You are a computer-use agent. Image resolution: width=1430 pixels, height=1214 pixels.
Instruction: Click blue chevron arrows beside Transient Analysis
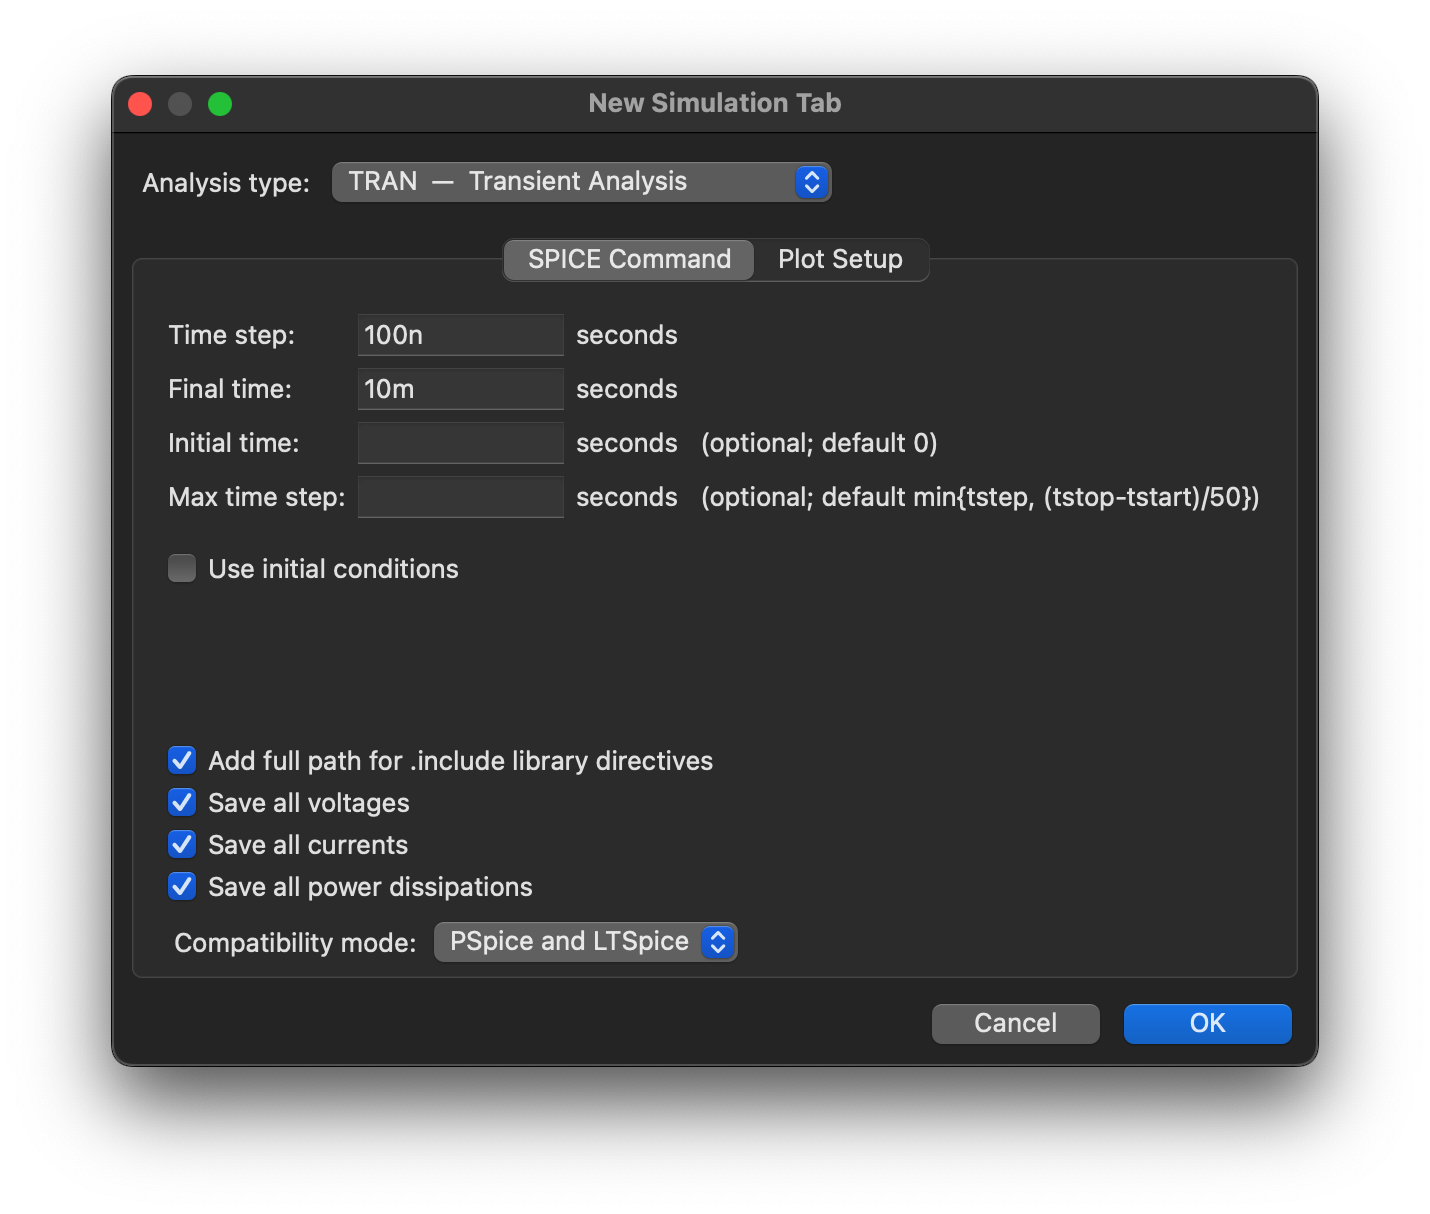pos(811,182)
